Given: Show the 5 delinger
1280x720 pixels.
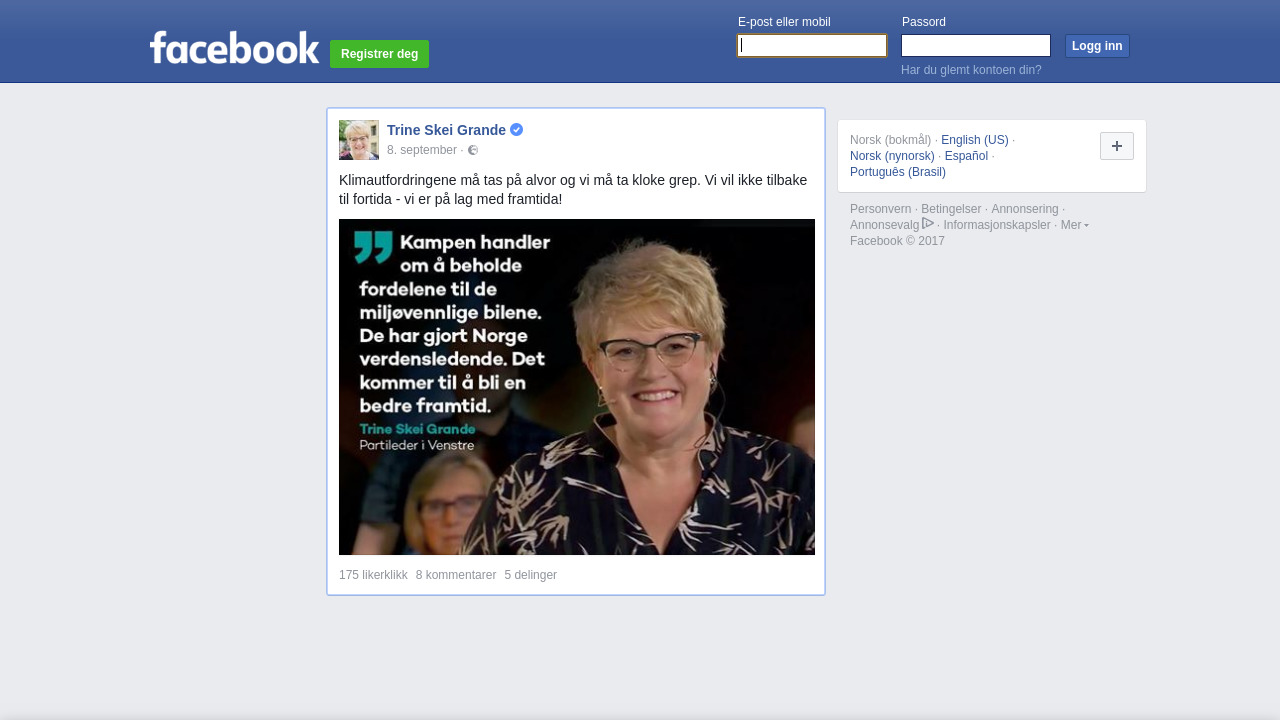Looking at the screenshot, I should [x=530, y=575].
